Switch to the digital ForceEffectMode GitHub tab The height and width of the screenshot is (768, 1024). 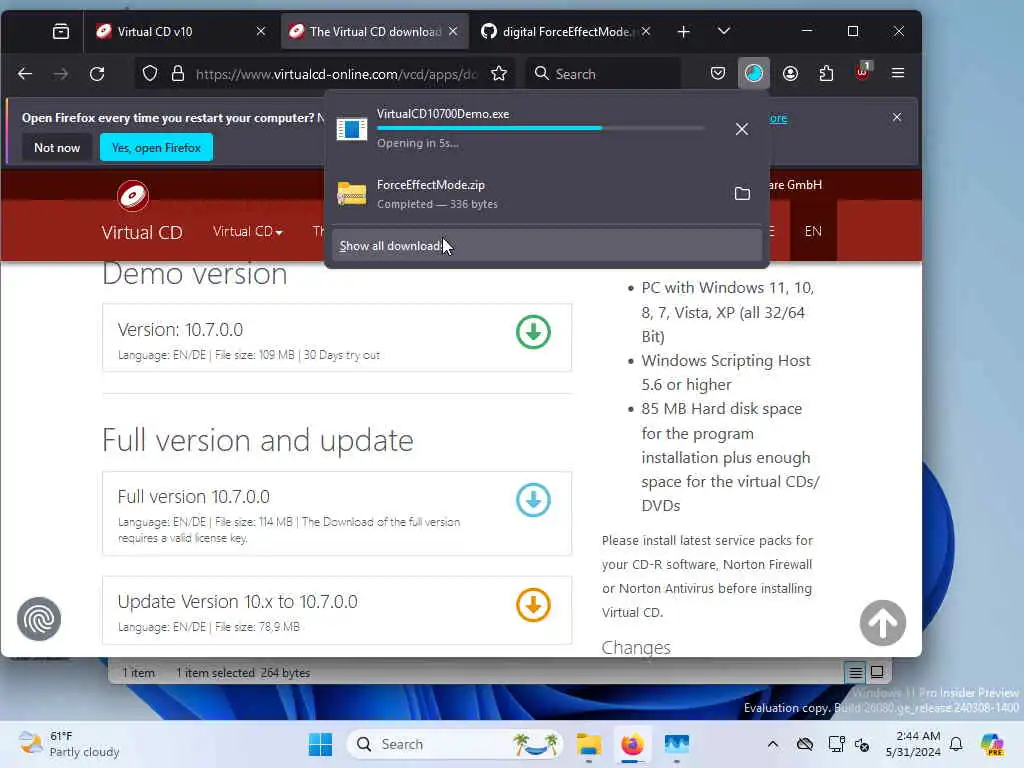pyautogui.click(x=566, y=31)
